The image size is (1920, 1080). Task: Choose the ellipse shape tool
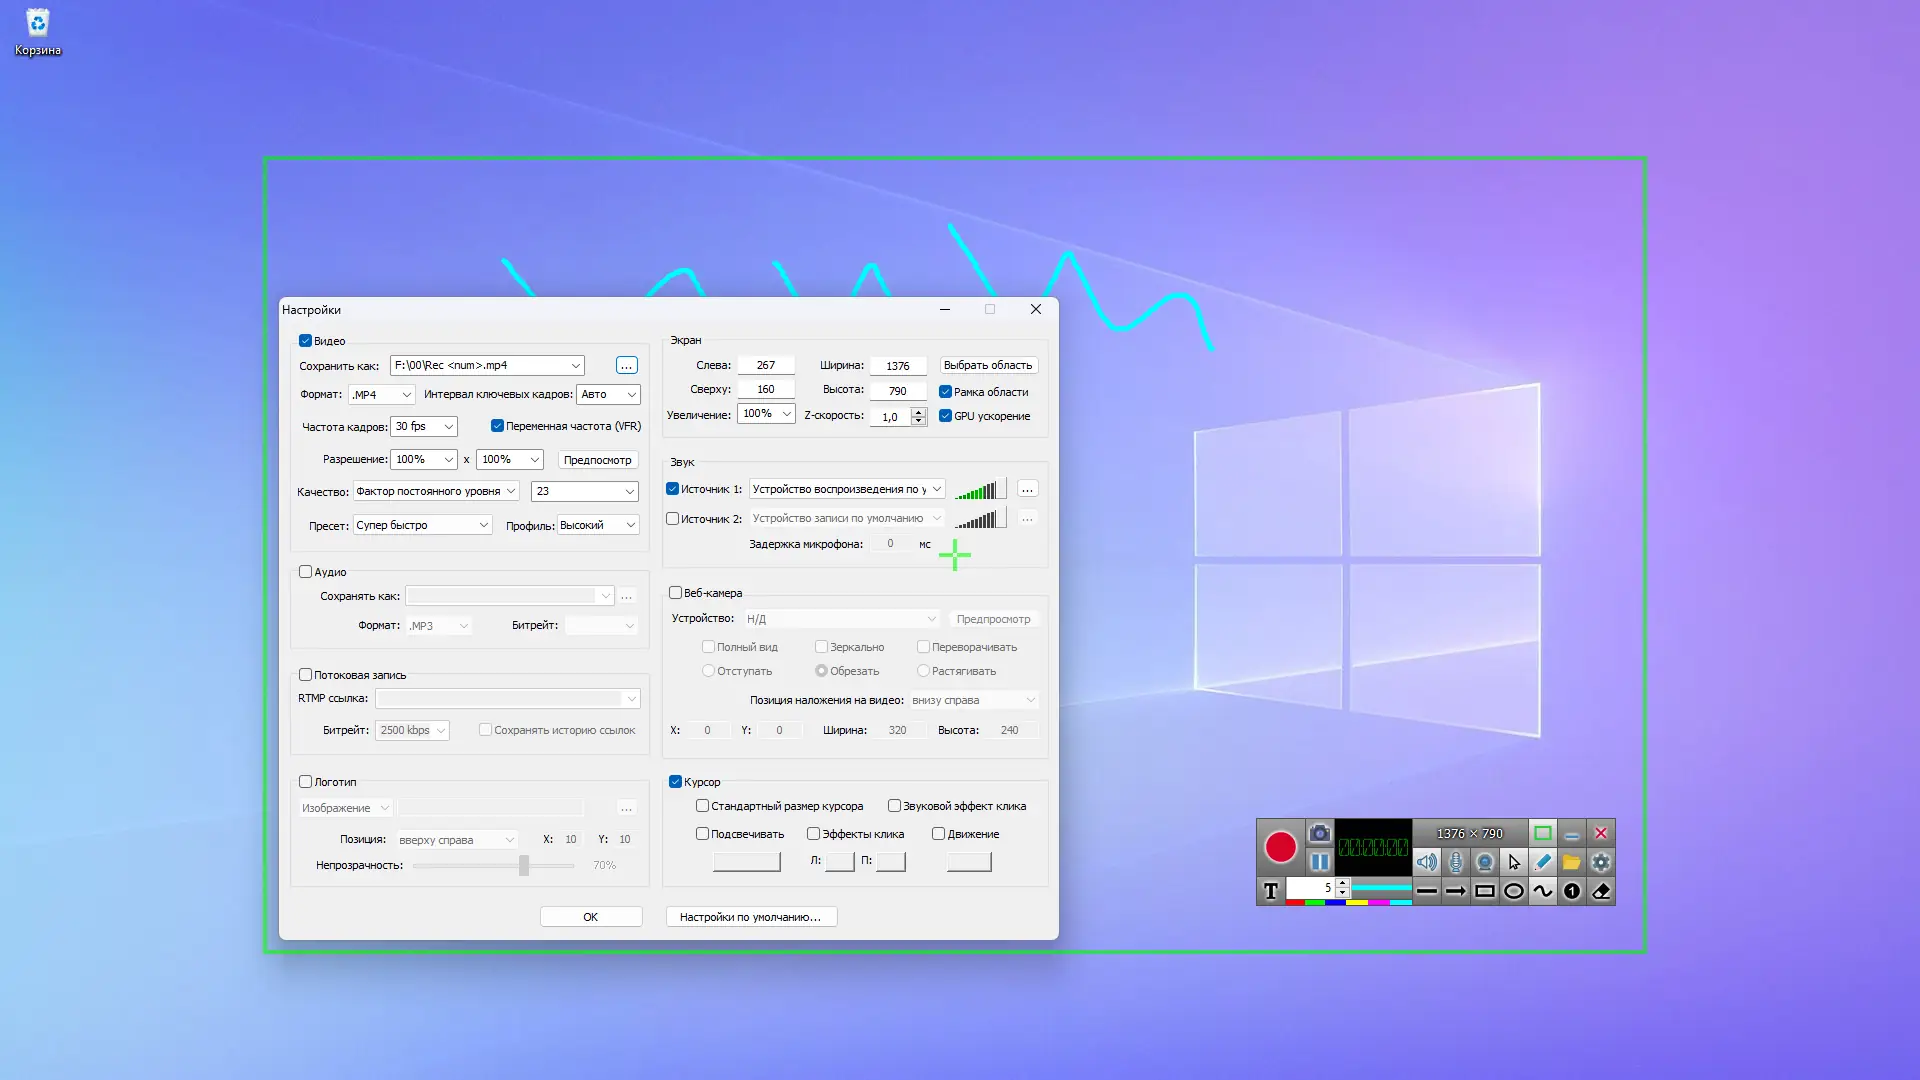(1514, 891)
